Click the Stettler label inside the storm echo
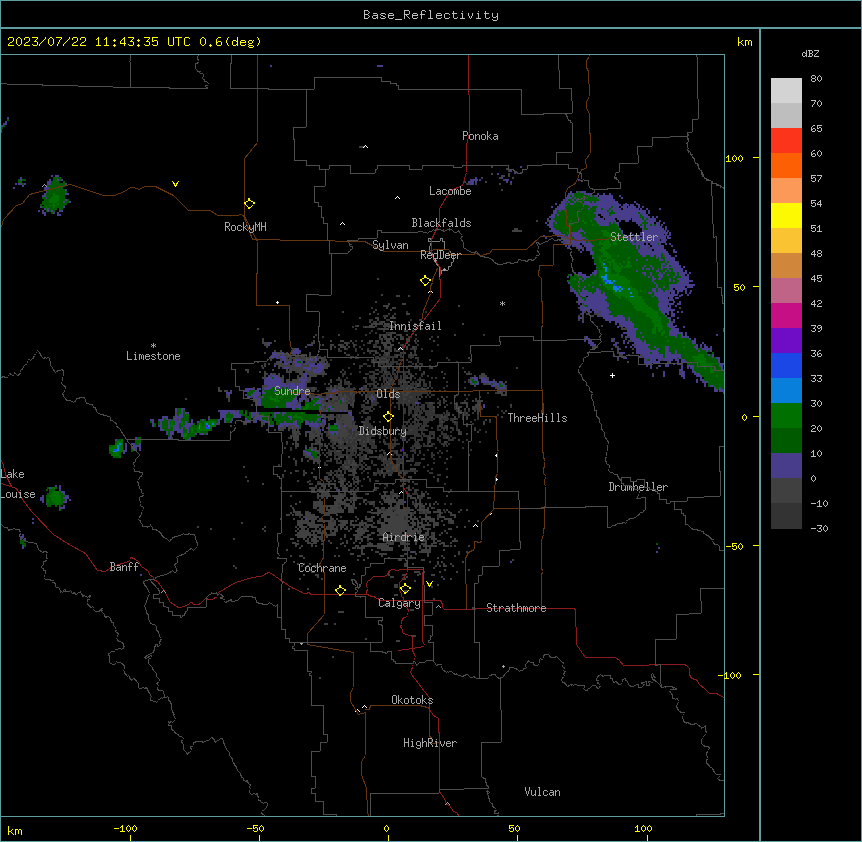Screen dimensions: 862x842 click(634, 237)
